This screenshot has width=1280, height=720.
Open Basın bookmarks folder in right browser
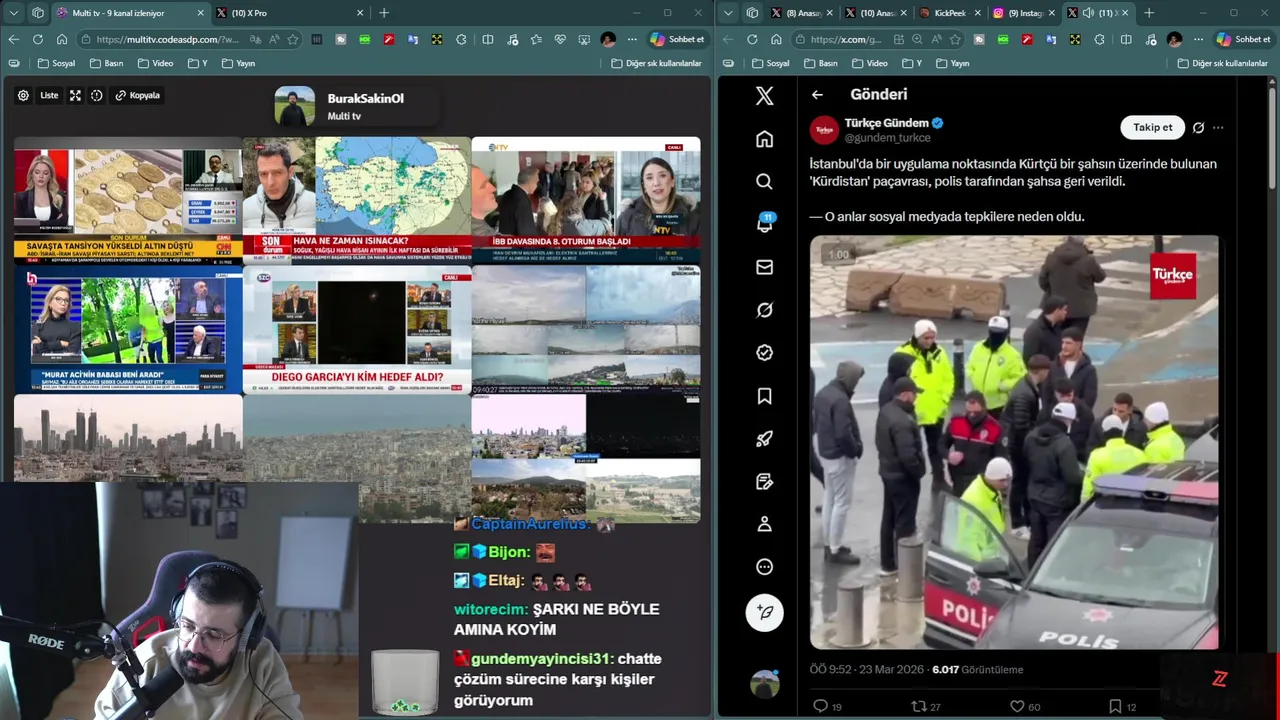(820, 63)
